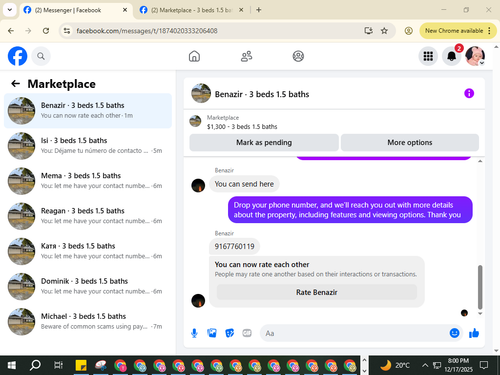Expand the tab search dropdown arrow
Viewport: 500px width, 375px height.
pos(10,10)
